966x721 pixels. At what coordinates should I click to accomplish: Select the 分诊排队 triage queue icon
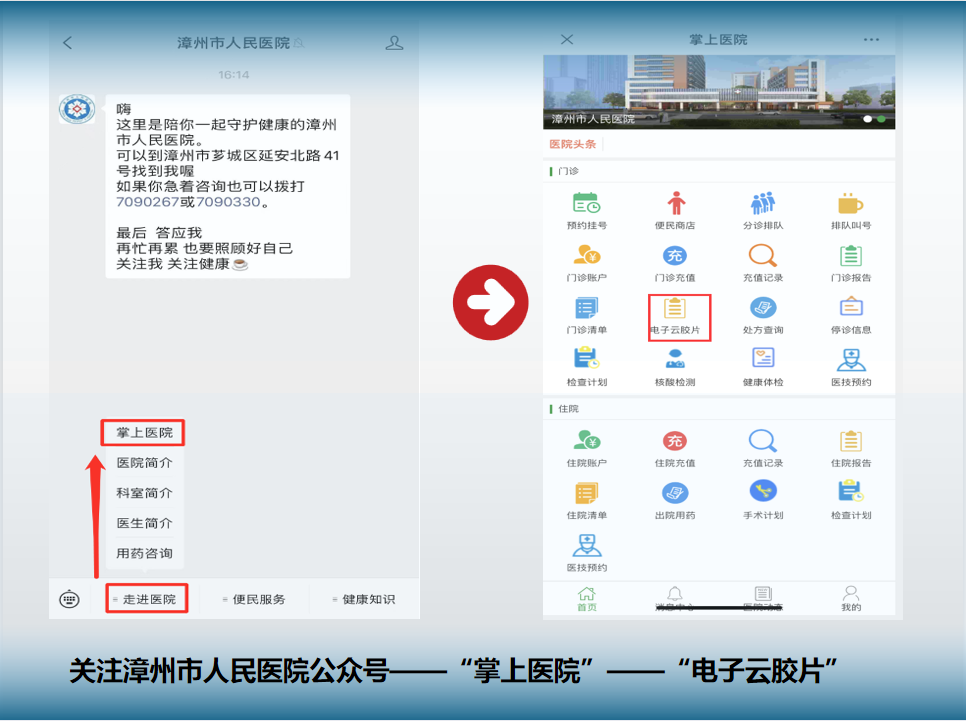click(x=765, y=205)
